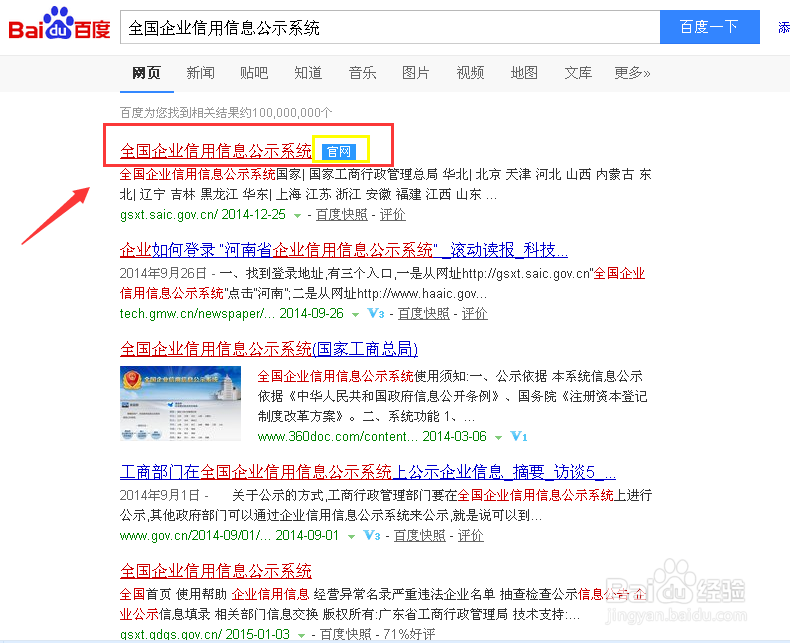This screenshot has height=643, width=790.
Task: Open the 知道 tab
Action: point(308,73)
